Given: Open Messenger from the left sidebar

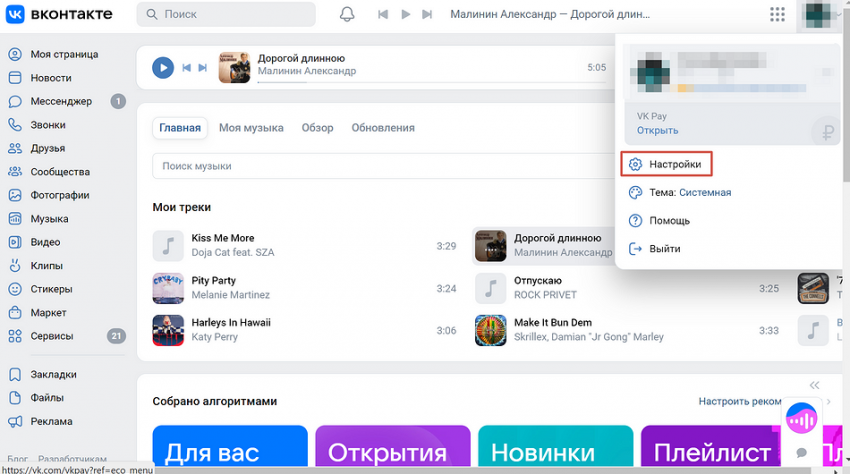Looking at the screenshot, I should [x=61, y=101].
